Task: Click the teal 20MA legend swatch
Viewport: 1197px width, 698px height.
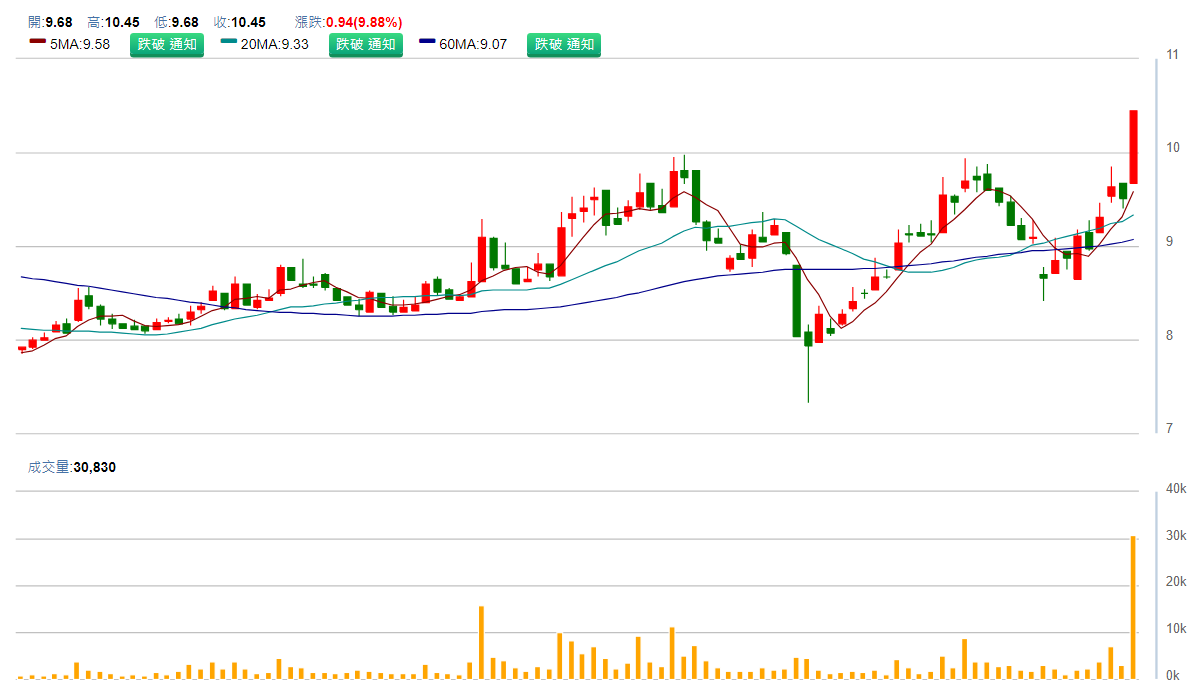Action: click(x=229, y=42)
